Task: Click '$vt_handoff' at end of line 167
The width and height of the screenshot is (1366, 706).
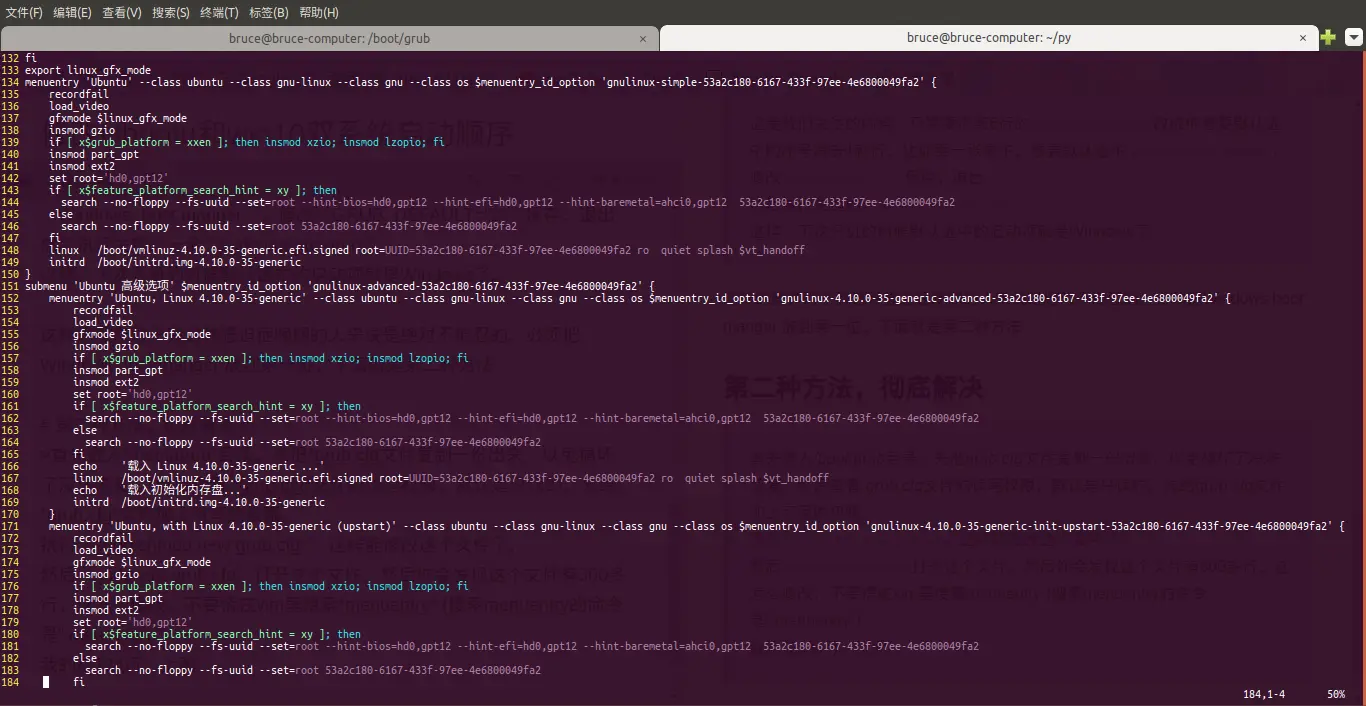Action: [796, 478]
